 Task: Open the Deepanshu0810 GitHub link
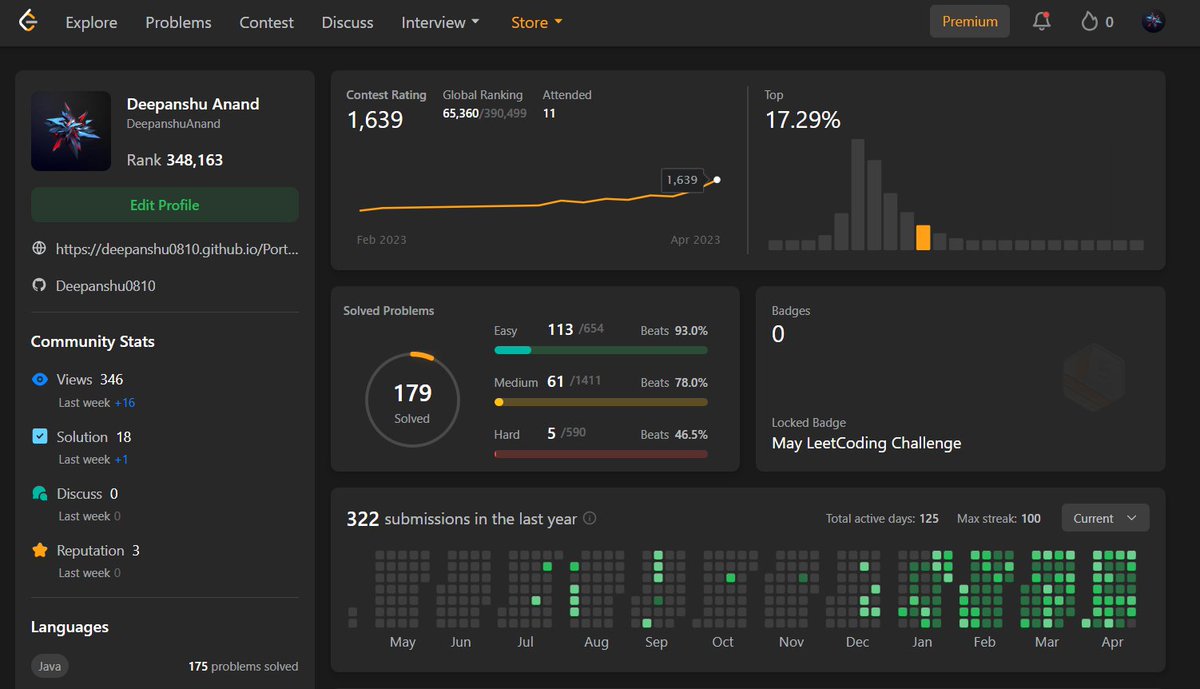click(x=105, y=286)
